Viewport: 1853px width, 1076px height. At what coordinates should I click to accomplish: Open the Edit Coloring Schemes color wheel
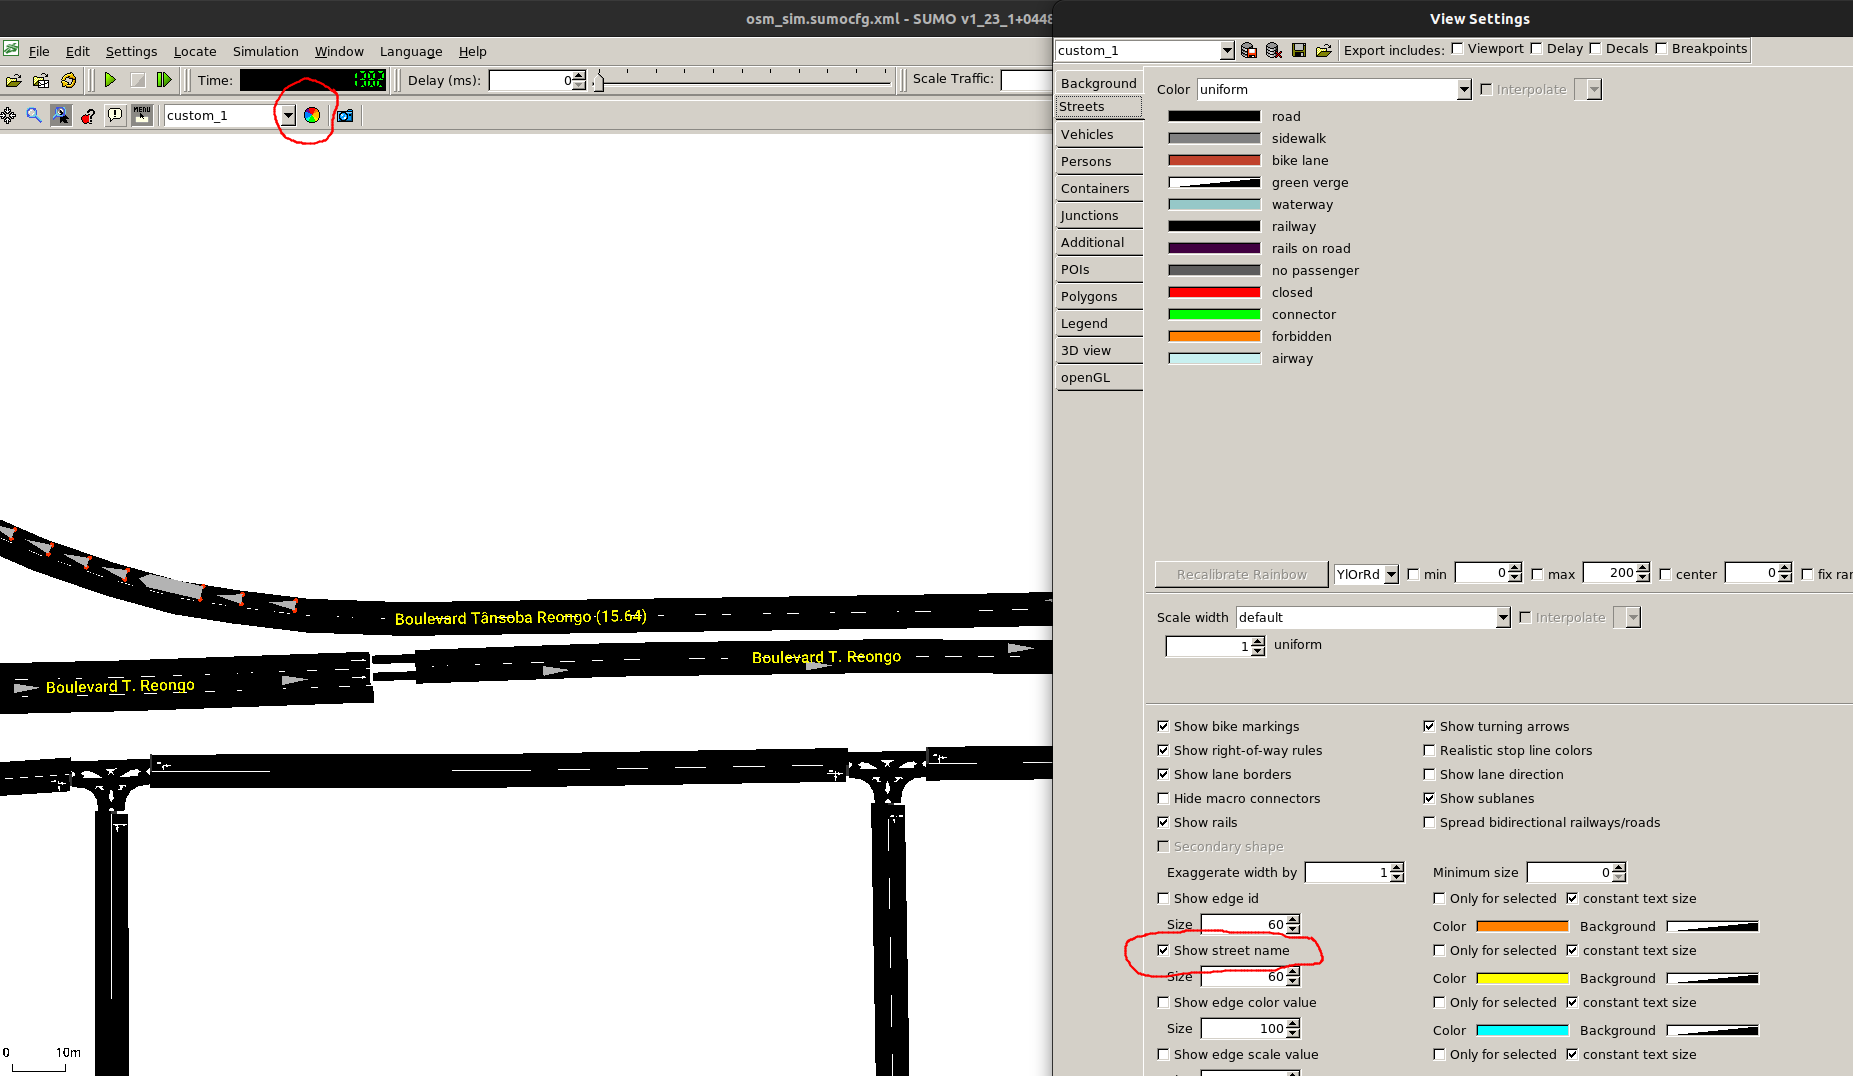(312, 115)
